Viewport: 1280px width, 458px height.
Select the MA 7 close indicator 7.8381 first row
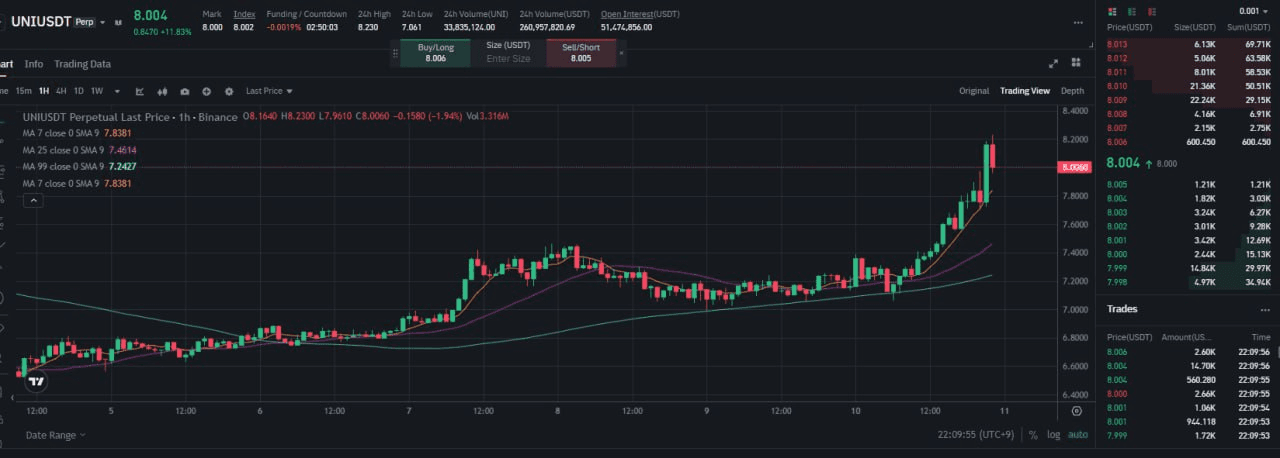click(78, 132)
